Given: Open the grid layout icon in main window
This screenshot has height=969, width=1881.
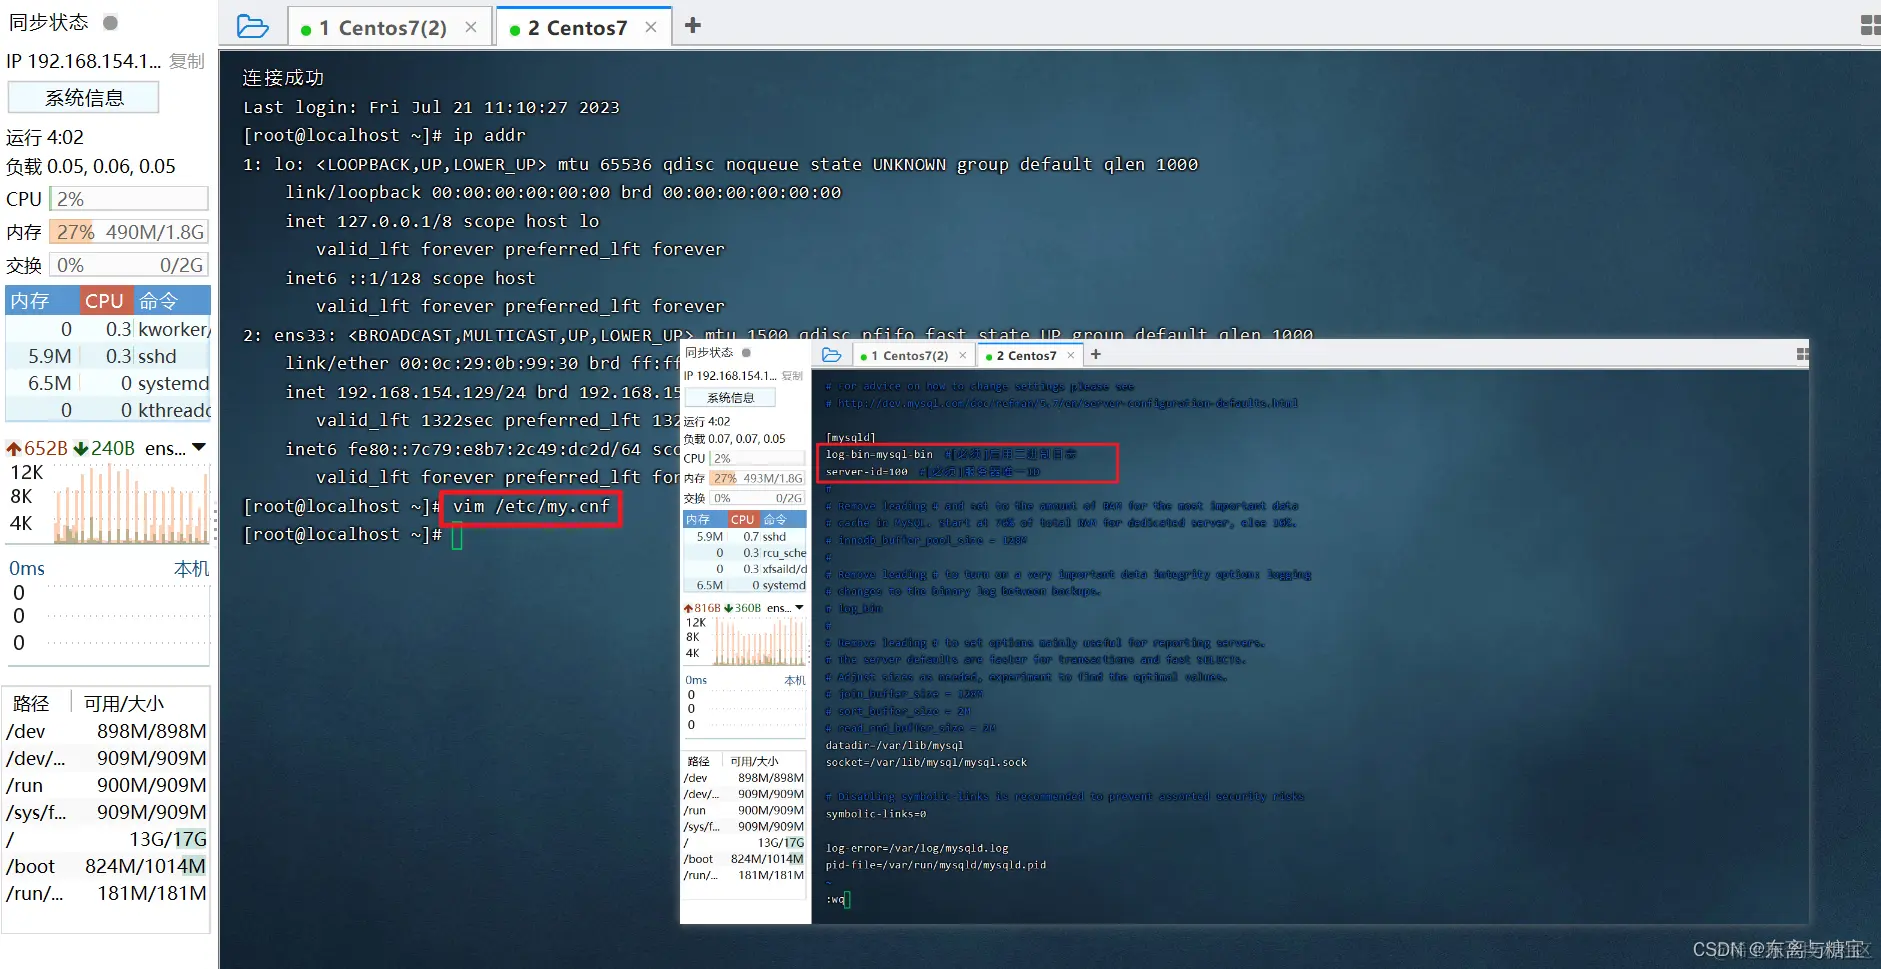Looking at the screenshot, I should 1870,25.
